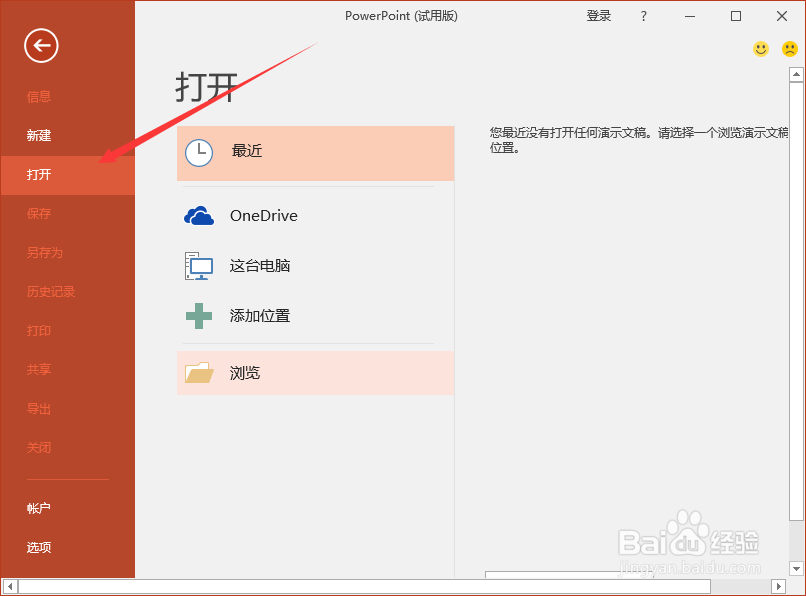The image size is (806, 596).
Task: Click the OneDrive cloud icon
Action: pyautogui.click(x=199, y=216)
